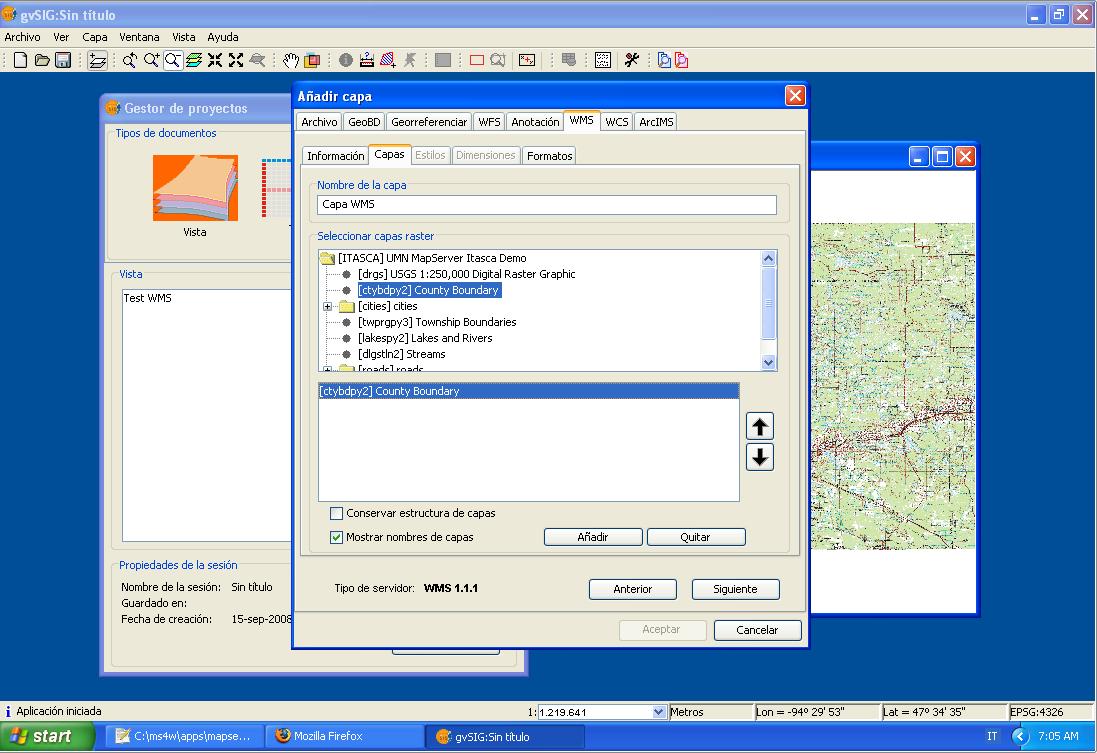The height and width of the screenshot is (753, 1097).
Task: Open preferences with the wrench icon
Action: coord(631,60)
